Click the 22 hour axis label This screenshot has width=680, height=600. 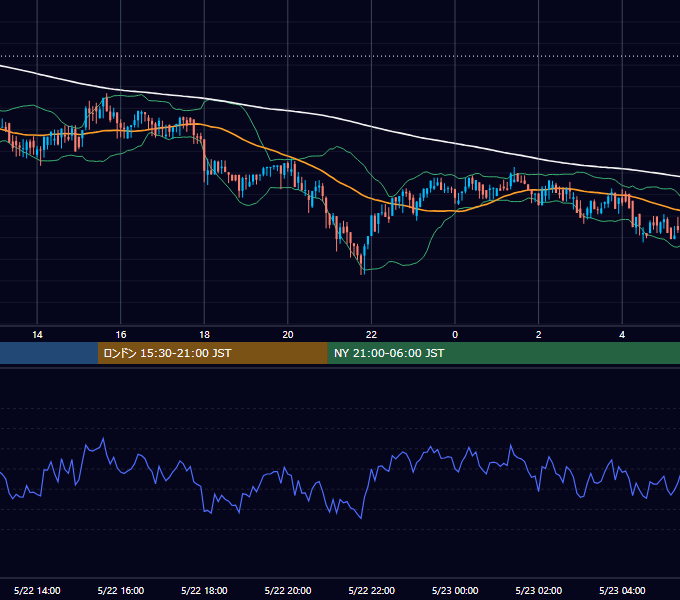coord(371,335)
